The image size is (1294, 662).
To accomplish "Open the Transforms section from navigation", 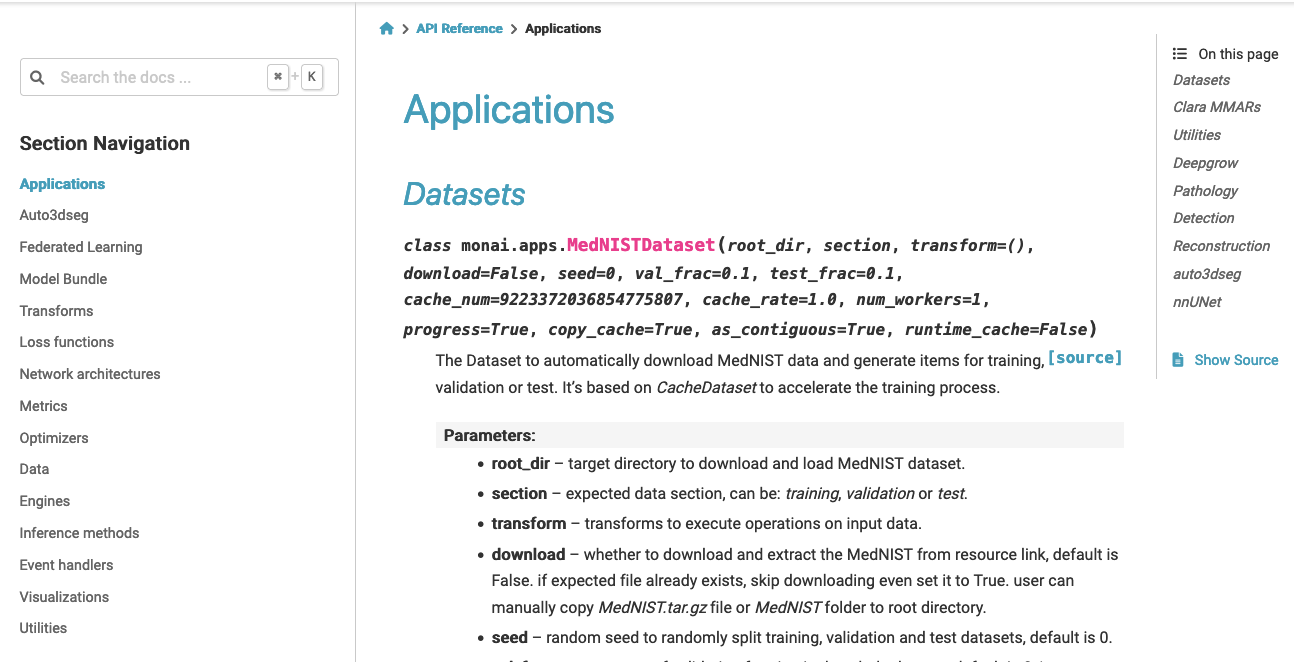I will click(56, 311).
